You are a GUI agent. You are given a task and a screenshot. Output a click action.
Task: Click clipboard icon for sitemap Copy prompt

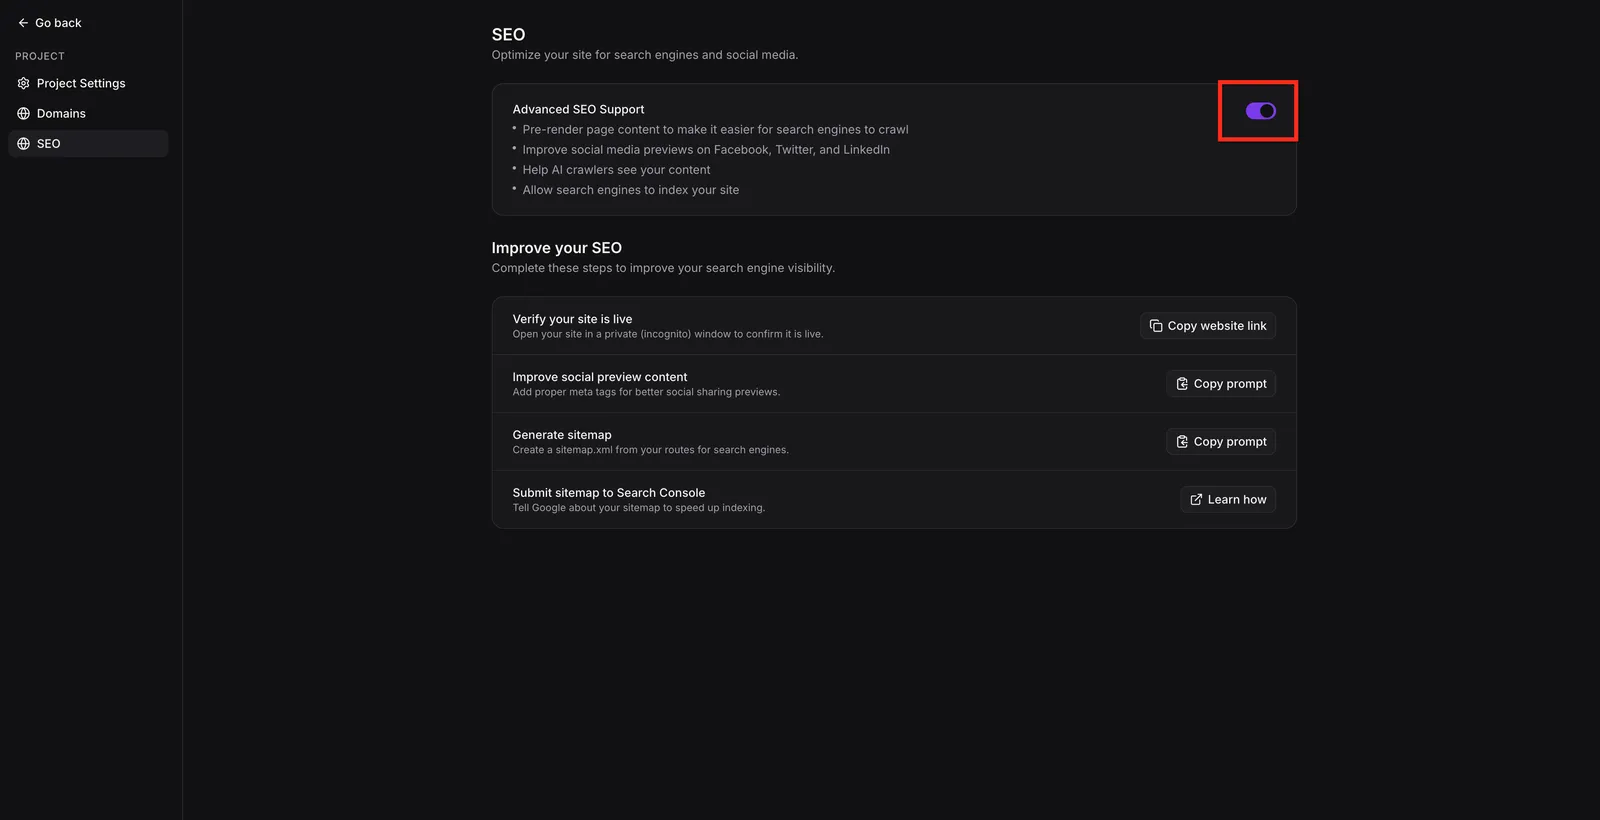tap(1182, 442)
